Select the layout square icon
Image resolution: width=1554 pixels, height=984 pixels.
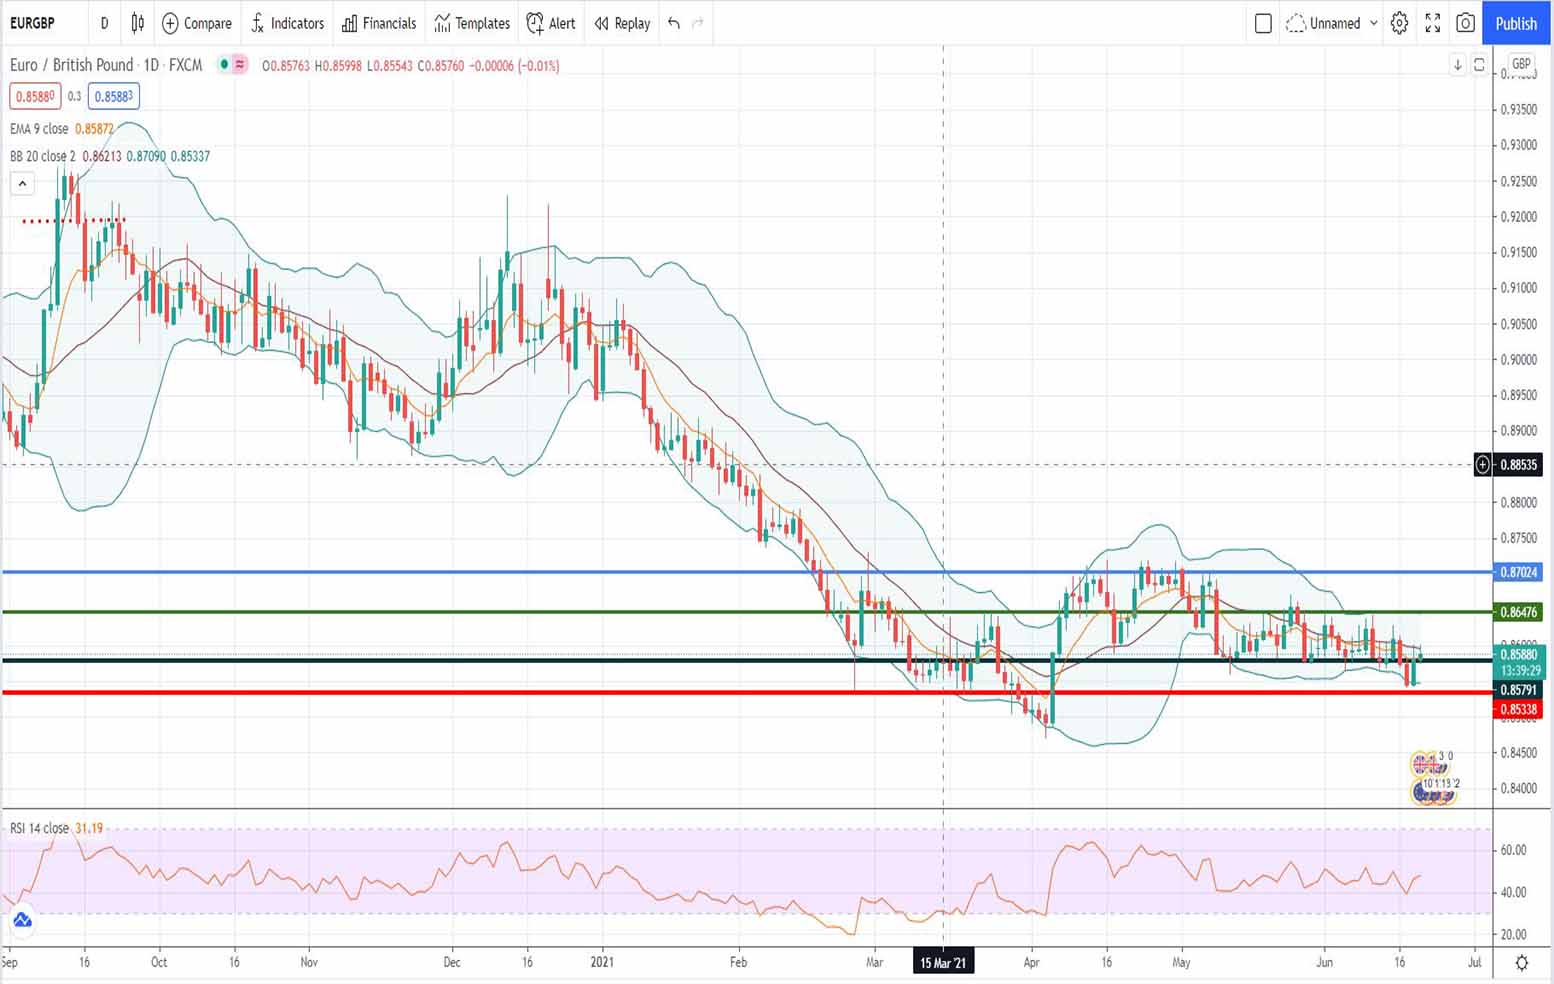click(x=1263, y=23)
